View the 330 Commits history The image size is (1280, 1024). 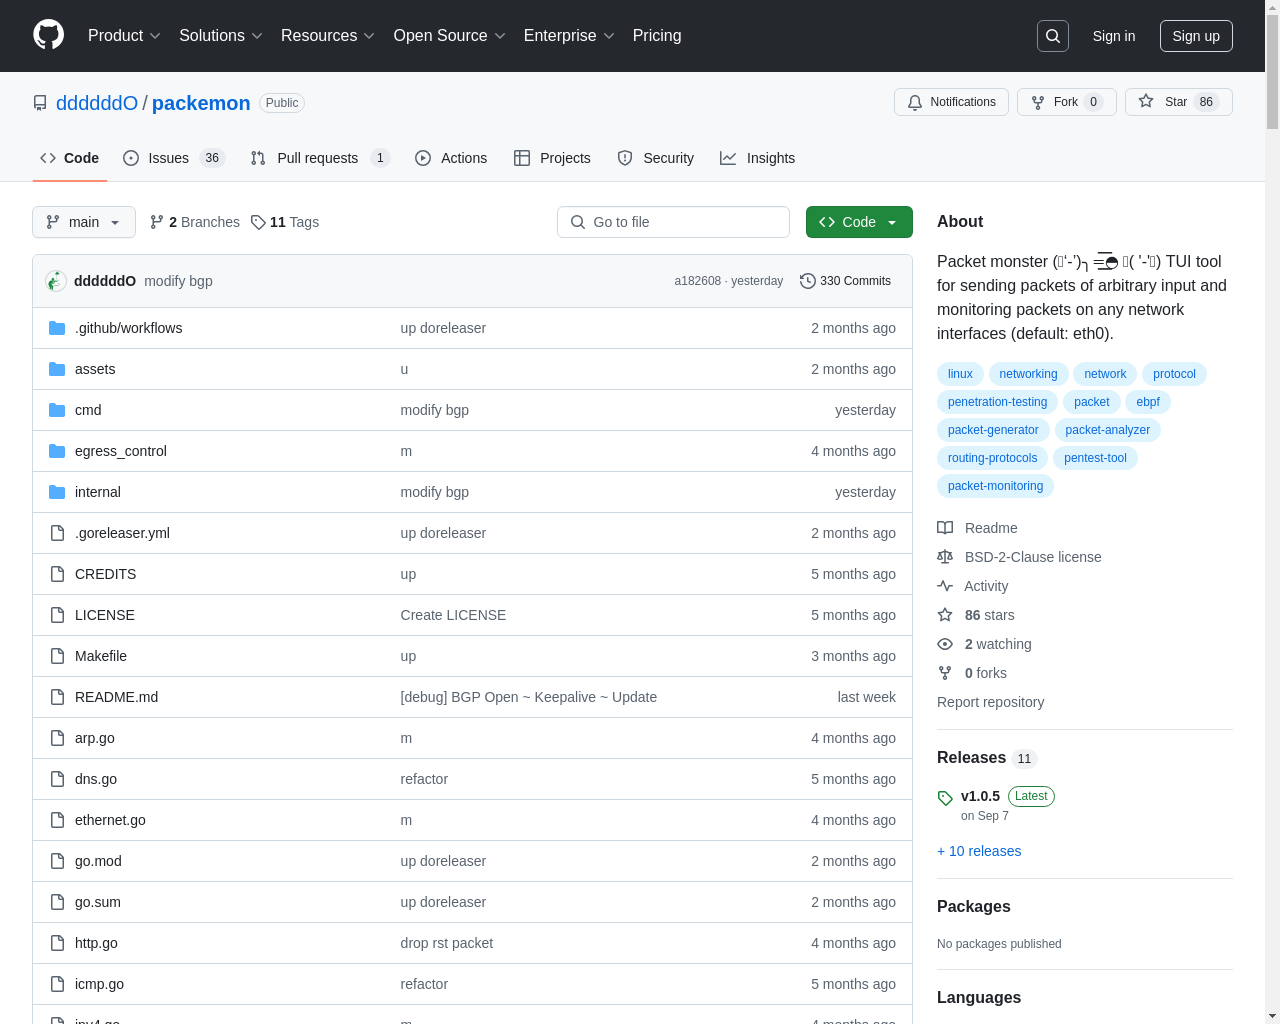845,281
